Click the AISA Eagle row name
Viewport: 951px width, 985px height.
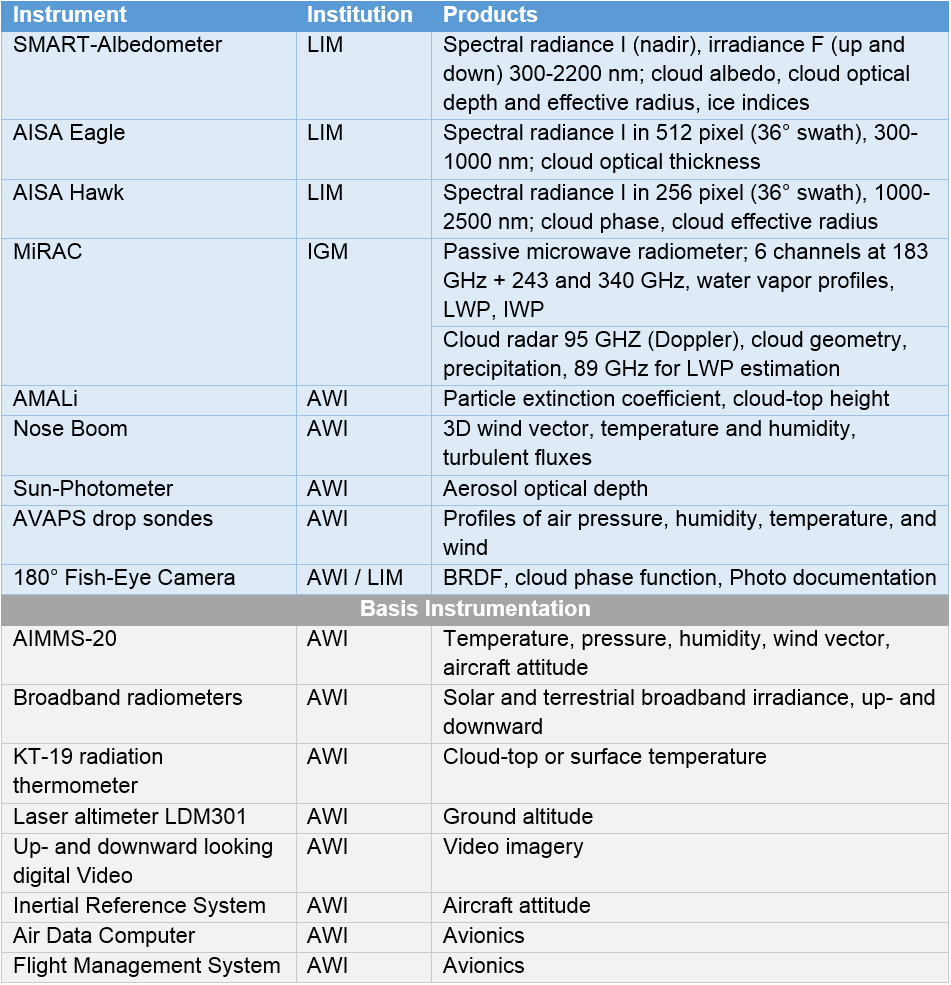coord(69,133)
